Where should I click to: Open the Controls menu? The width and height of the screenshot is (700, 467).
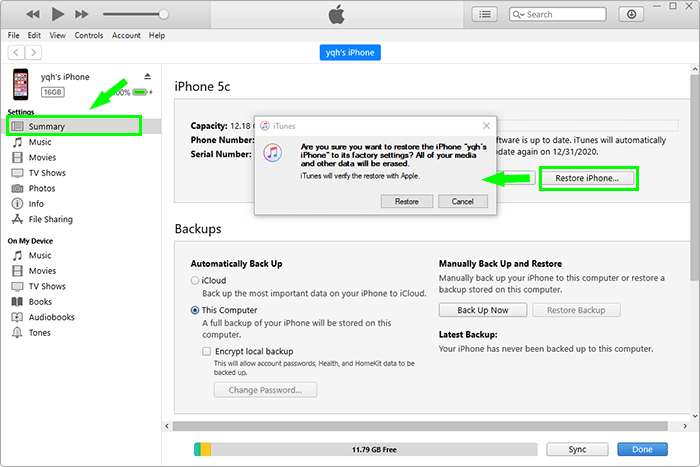(x=88, y=35)
